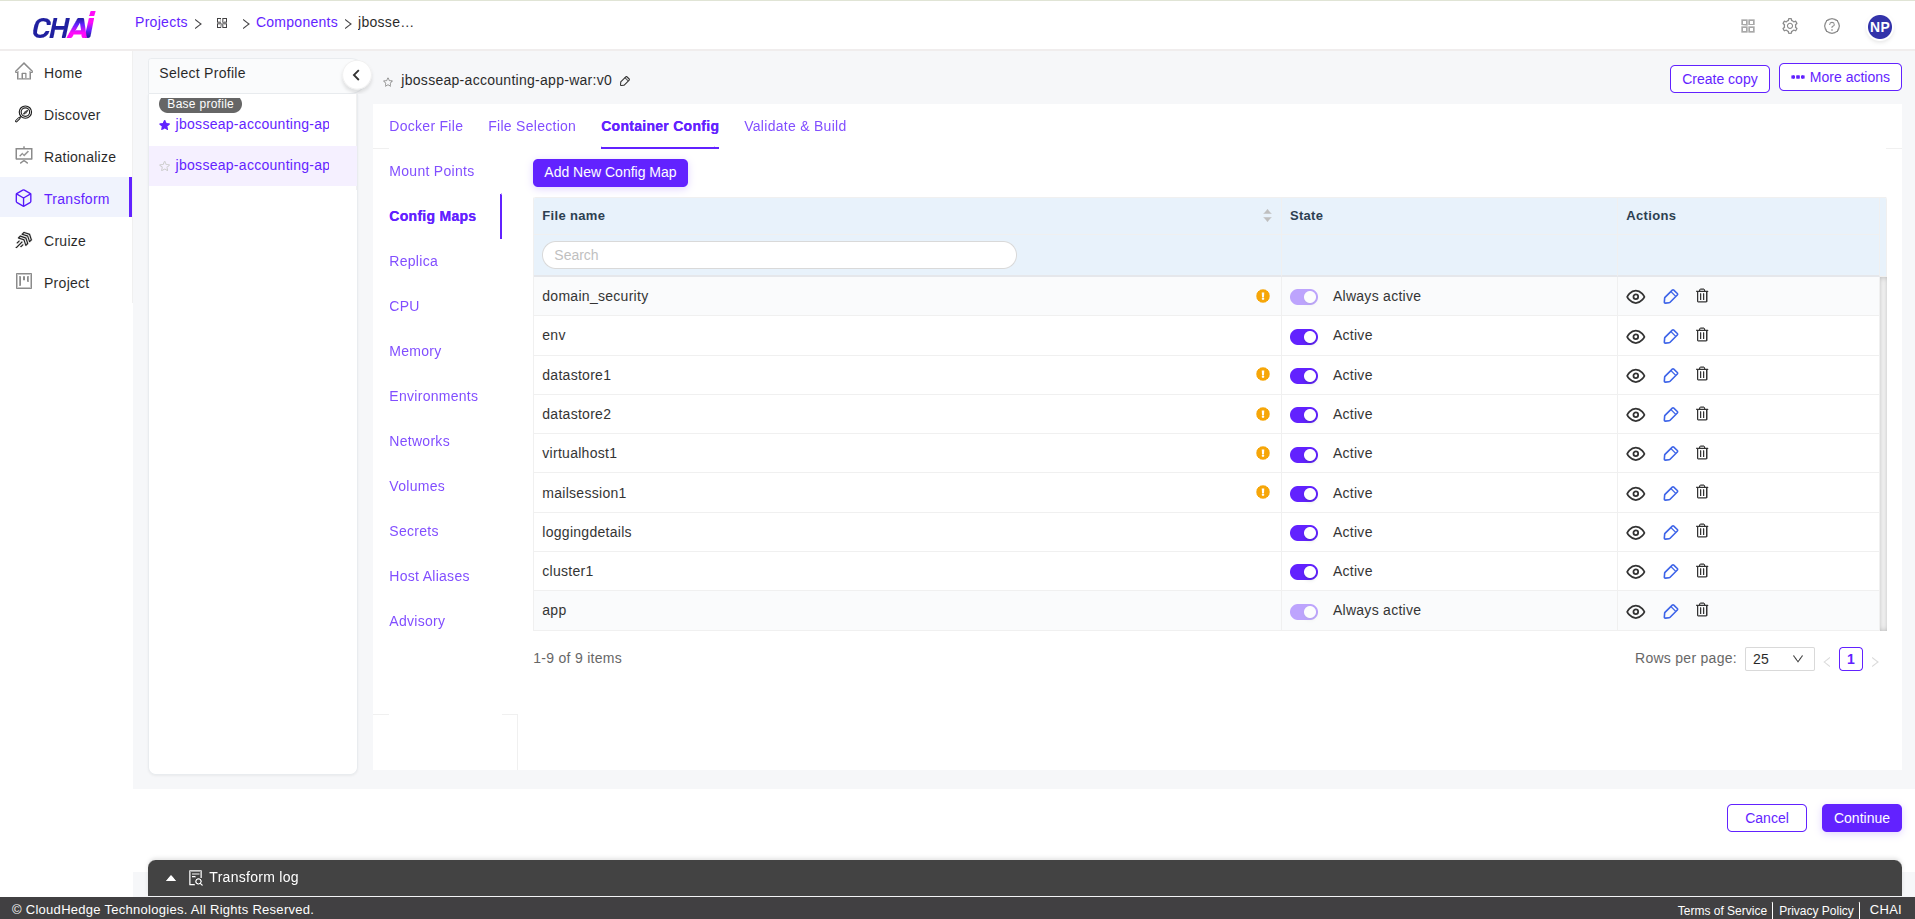Select the Transform icon in the sidebar
The height and width of the screenshot is (919, 1915).
23,198
